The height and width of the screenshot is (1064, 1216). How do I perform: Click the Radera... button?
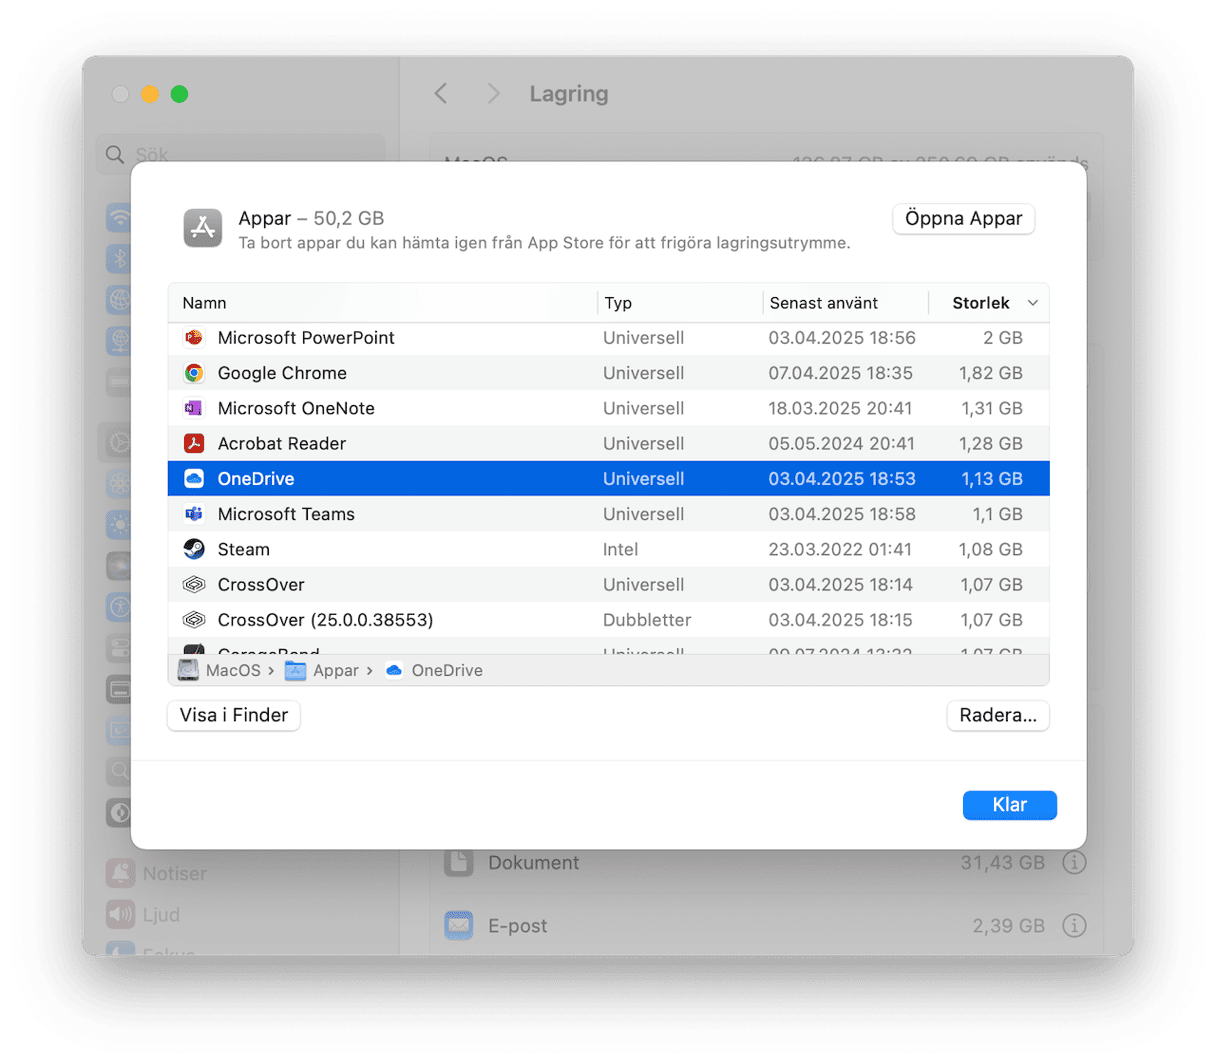998,716
